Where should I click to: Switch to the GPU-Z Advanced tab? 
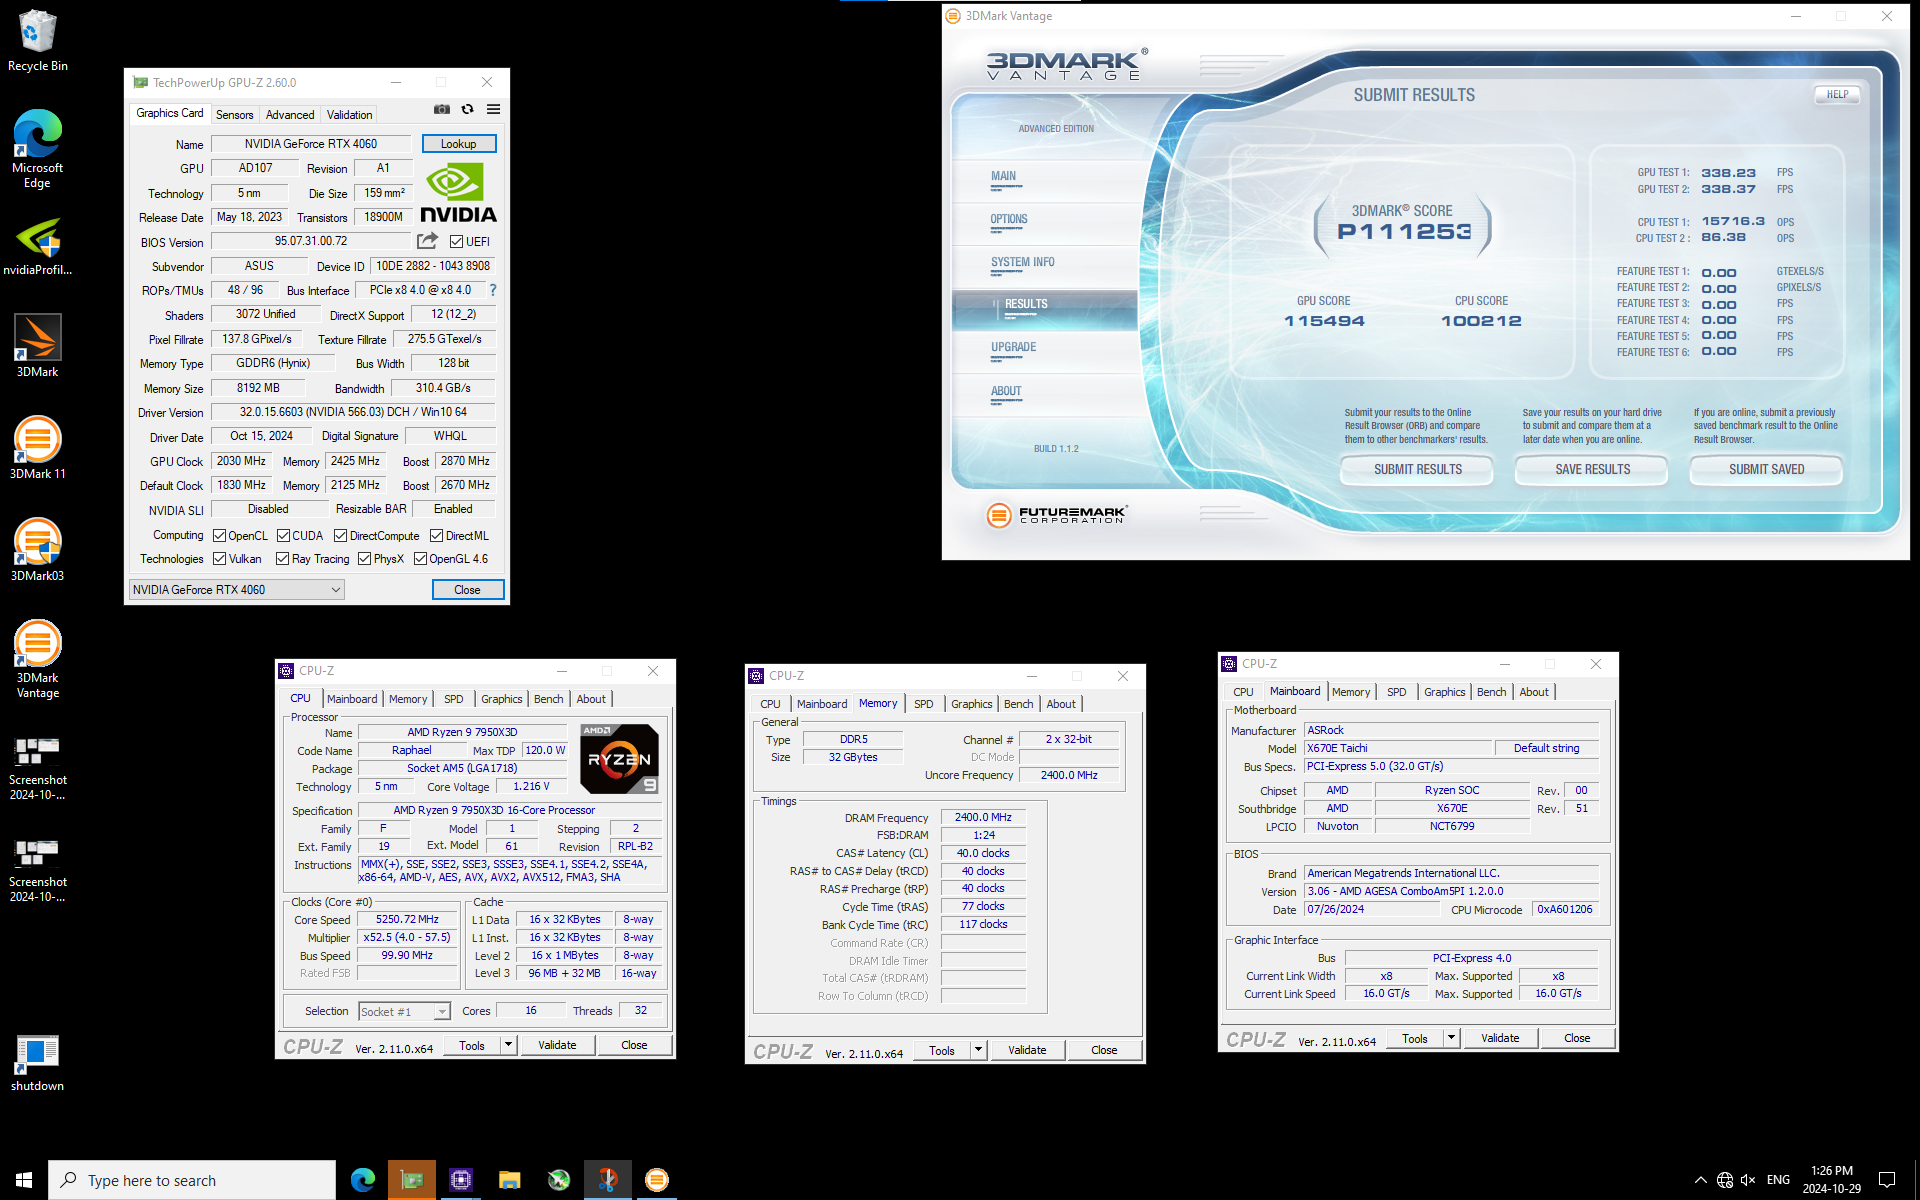[290, 115]
